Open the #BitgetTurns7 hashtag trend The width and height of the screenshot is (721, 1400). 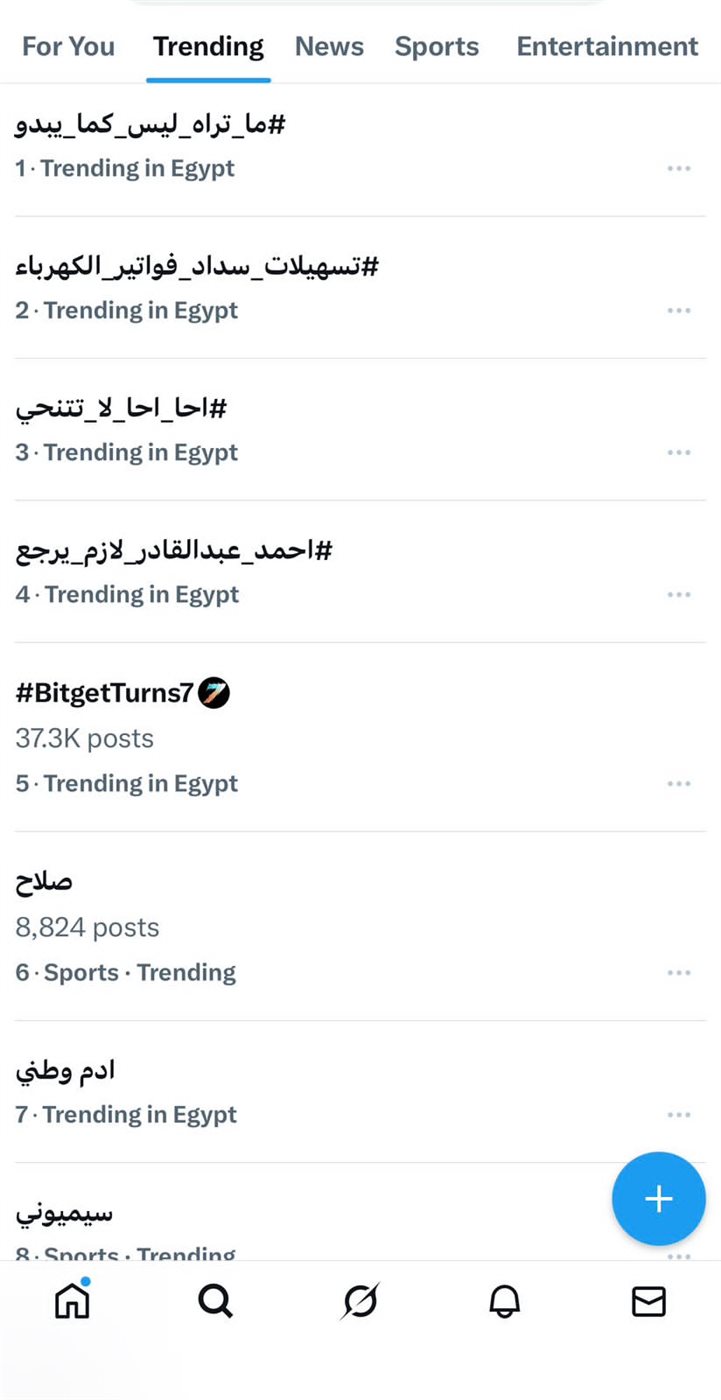pyautogui.click(x=104, y=693)
